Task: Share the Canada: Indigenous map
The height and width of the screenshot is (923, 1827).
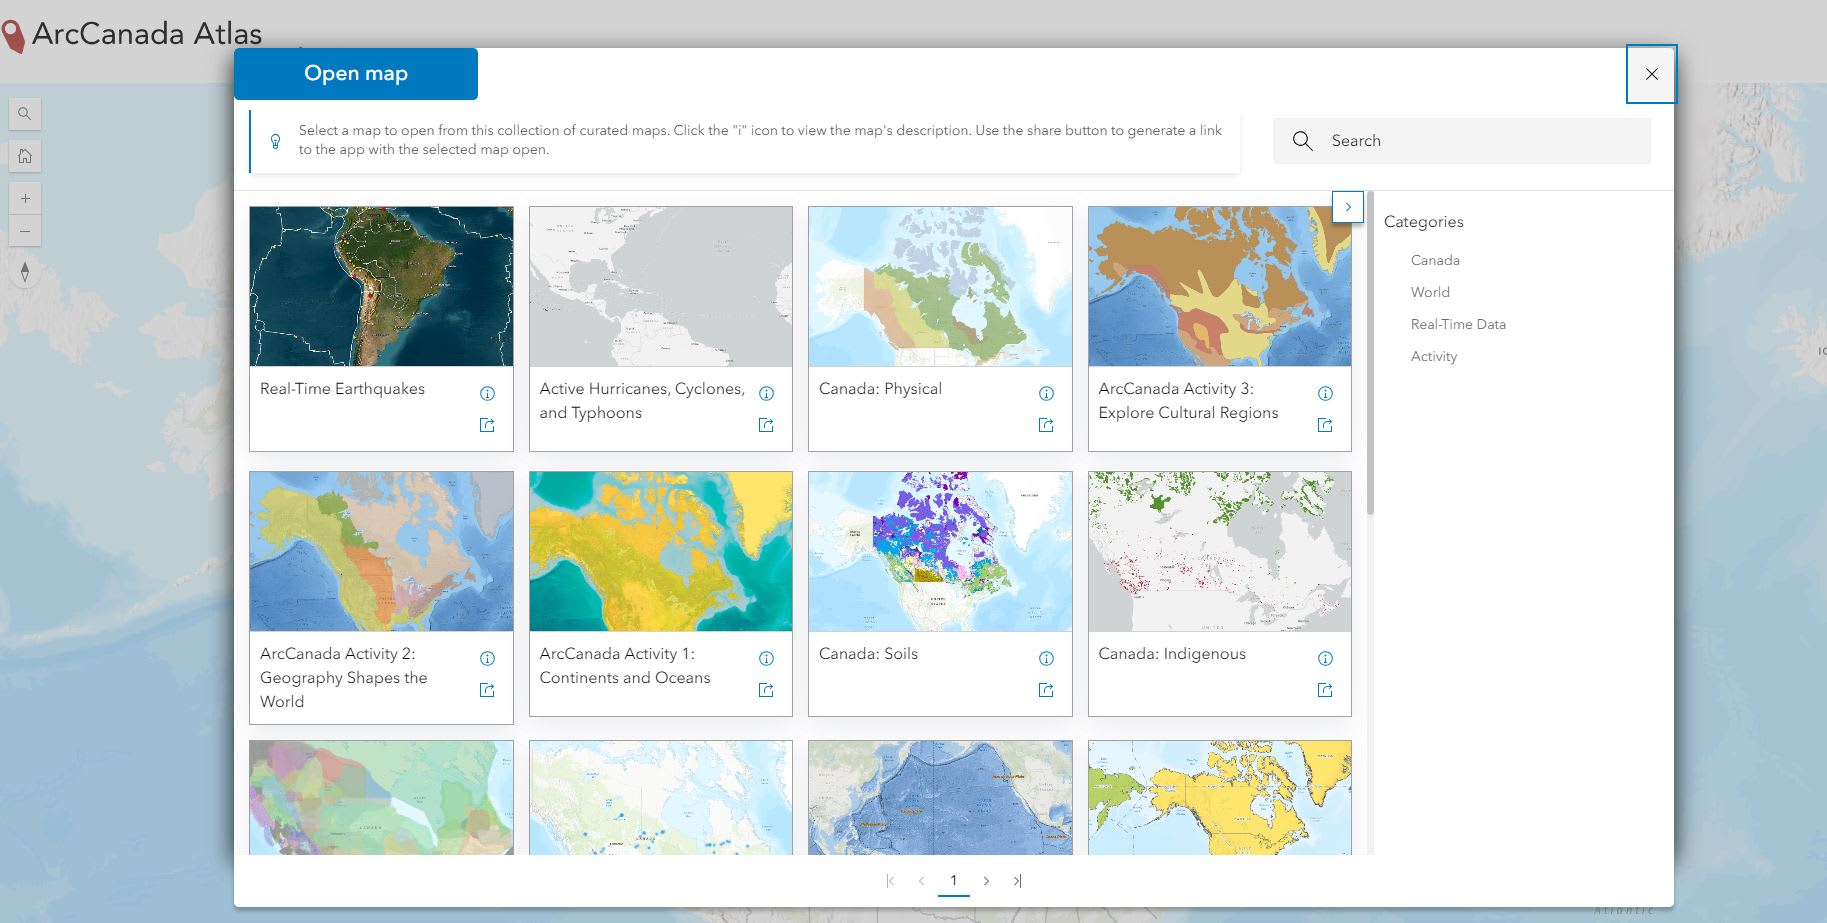Action: (x=1325, y=690)
